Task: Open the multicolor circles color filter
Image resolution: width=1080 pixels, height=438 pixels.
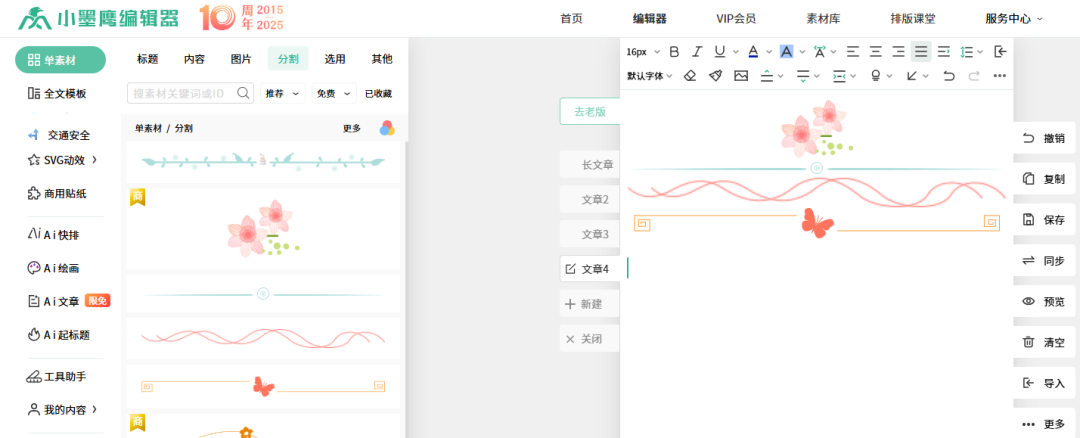Action: coord(387,128)
